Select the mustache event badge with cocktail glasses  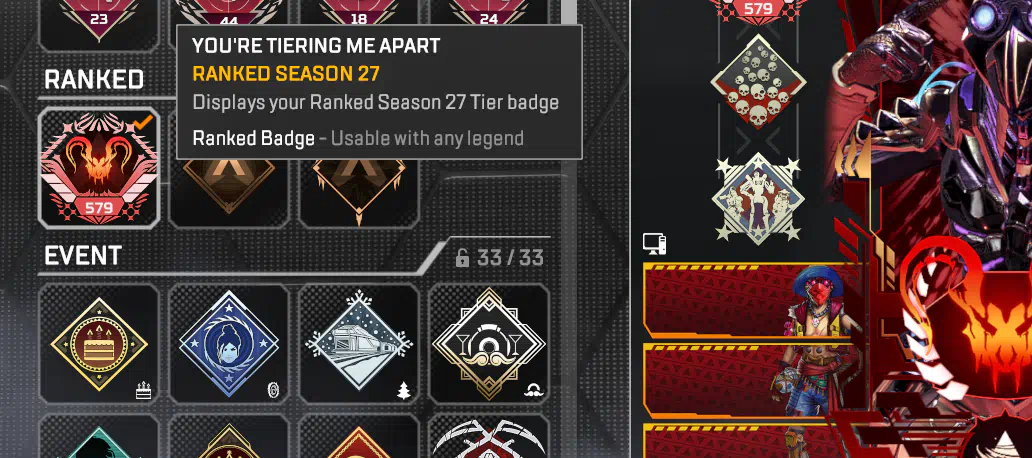[488, 344]
